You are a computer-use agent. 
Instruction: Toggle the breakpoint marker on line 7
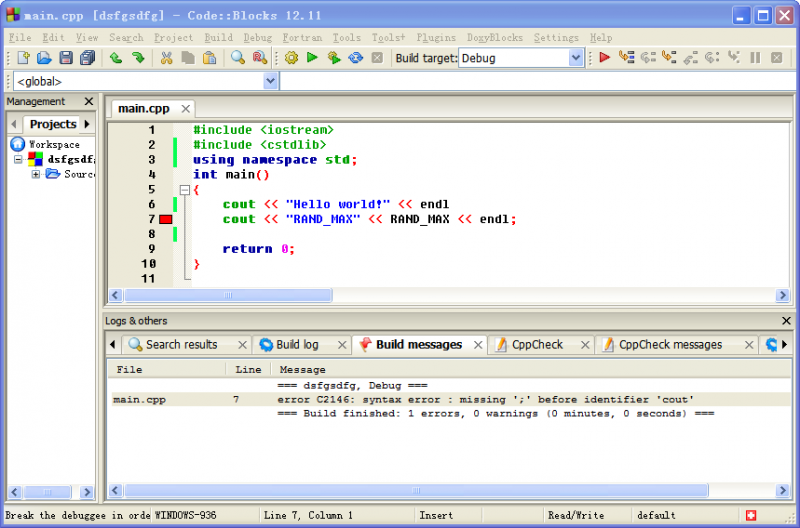click(x=166, y=219)
